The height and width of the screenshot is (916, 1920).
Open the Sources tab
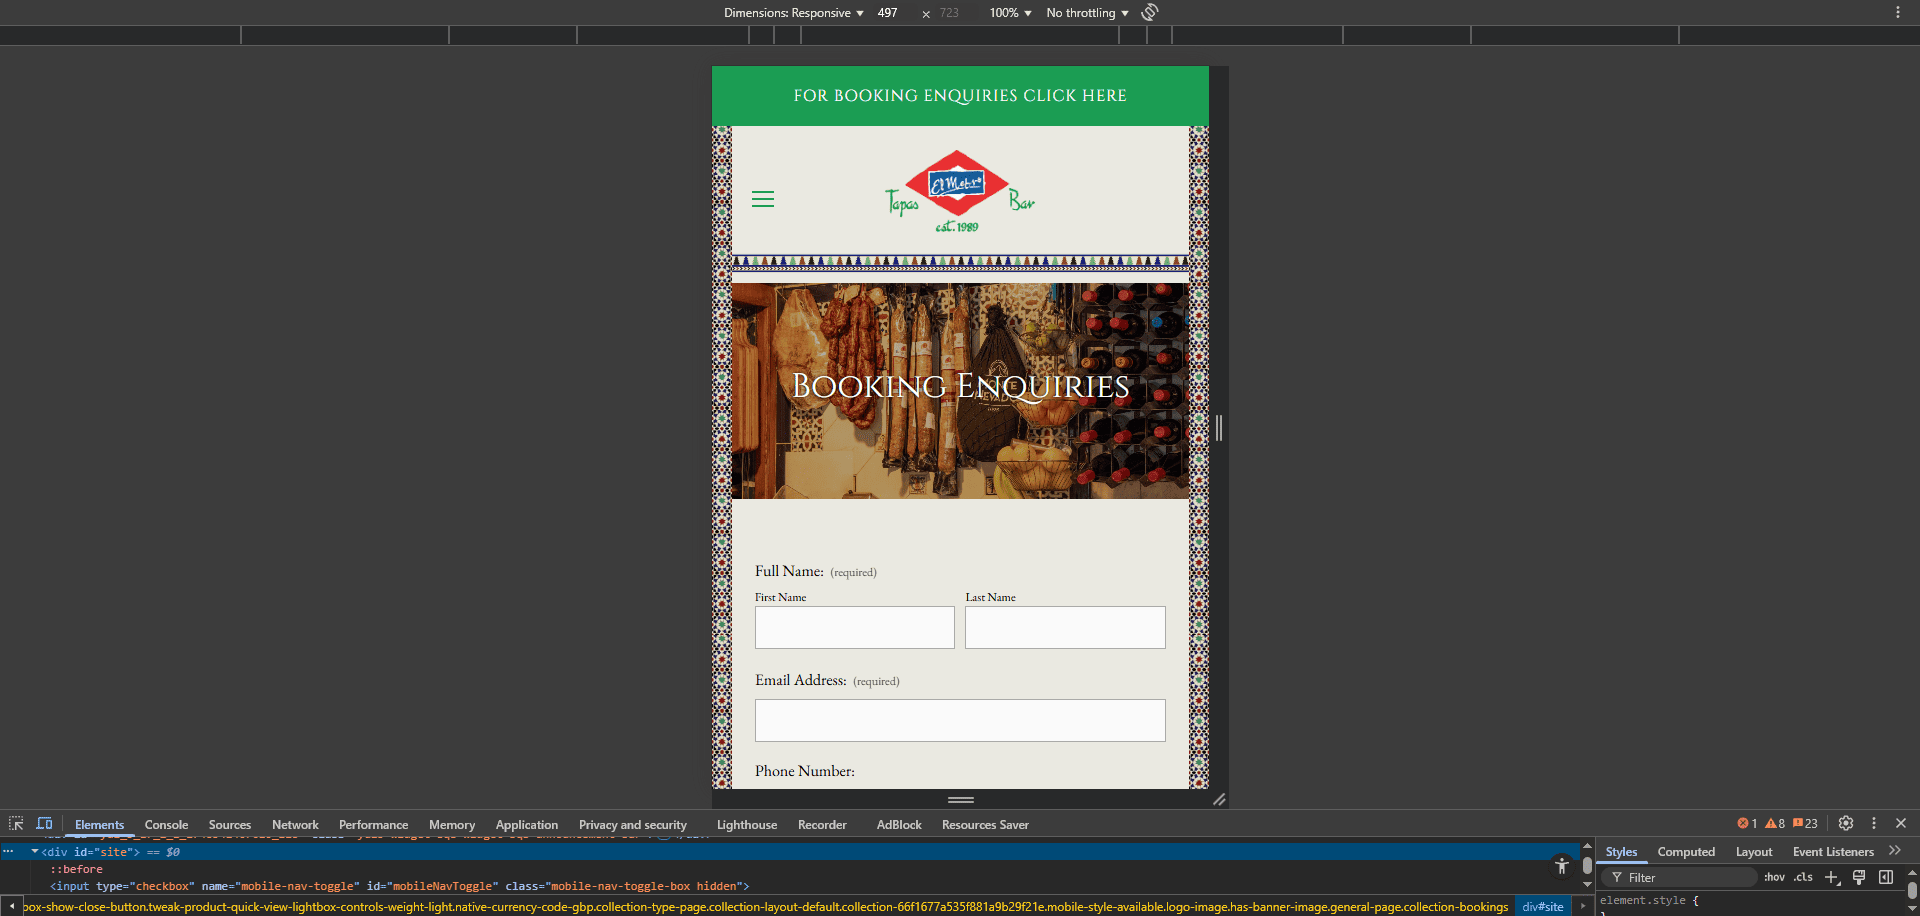[230, 825]
